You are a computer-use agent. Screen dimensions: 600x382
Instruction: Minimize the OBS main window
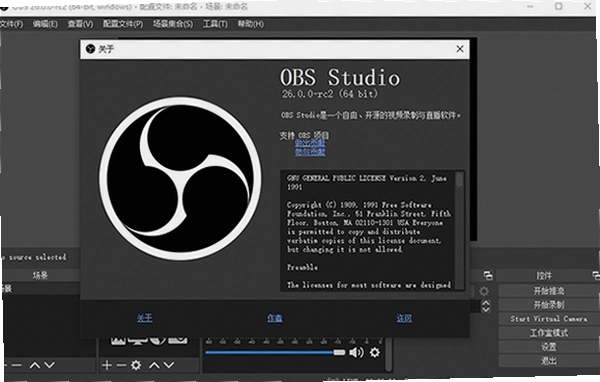(x=530, y=6)
